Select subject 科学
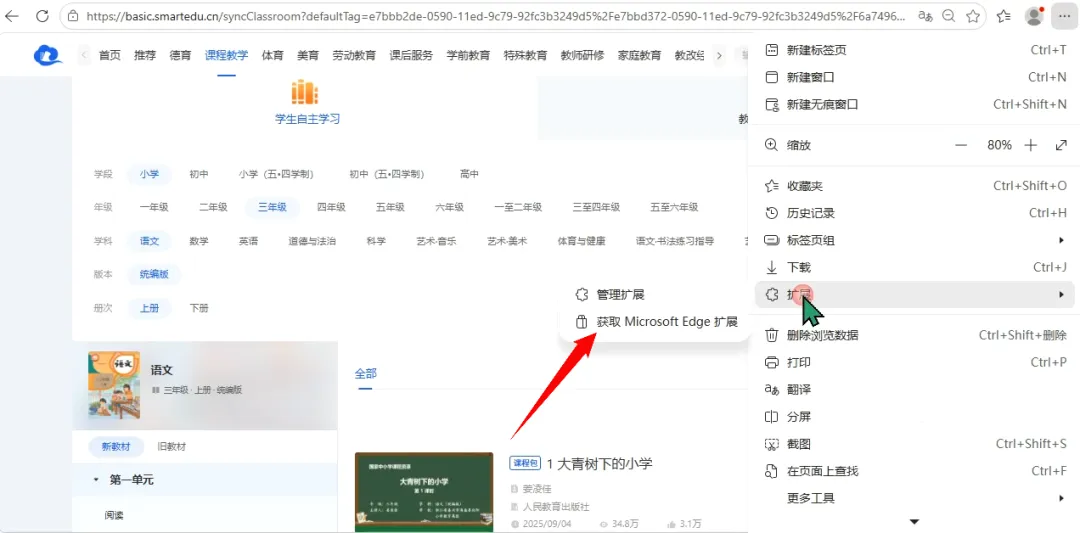The width and height of the screenshot is (1080, 533). point(376,241)
